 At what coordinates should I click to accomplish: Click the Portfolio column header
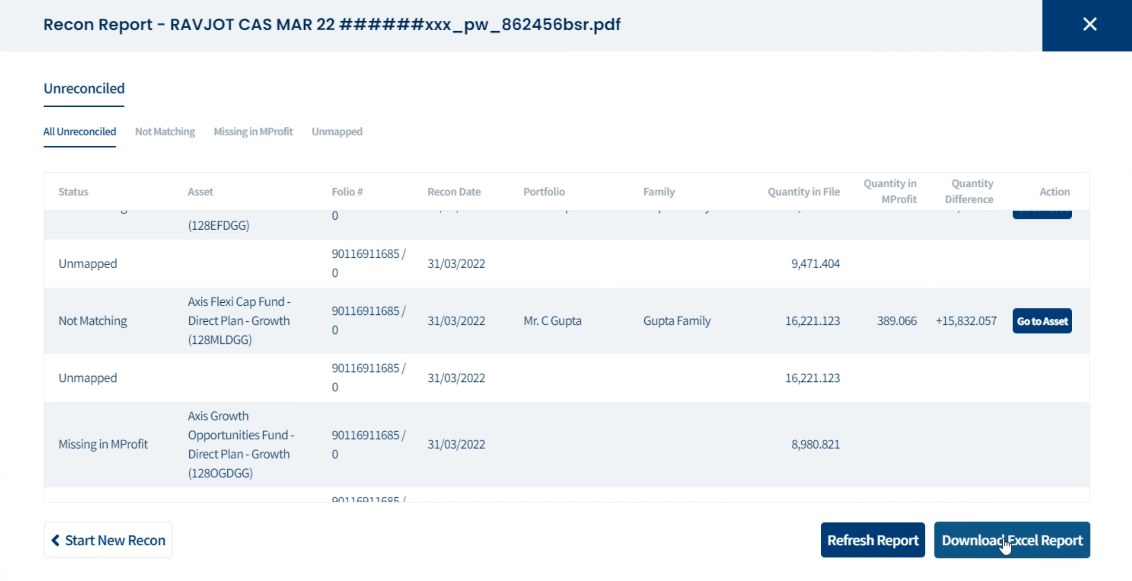(544, 192)
